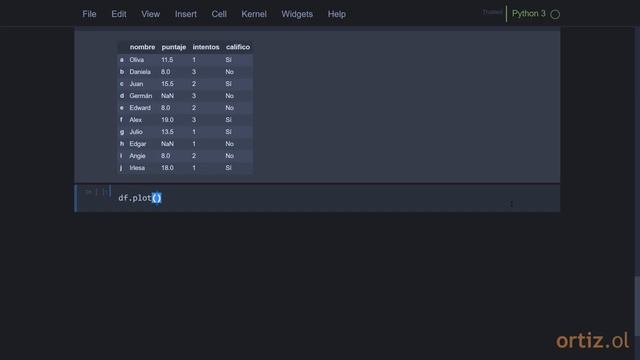This screenshot has width=640, height=360.
Task: Select the nombre column header
Action: point(142,47)
